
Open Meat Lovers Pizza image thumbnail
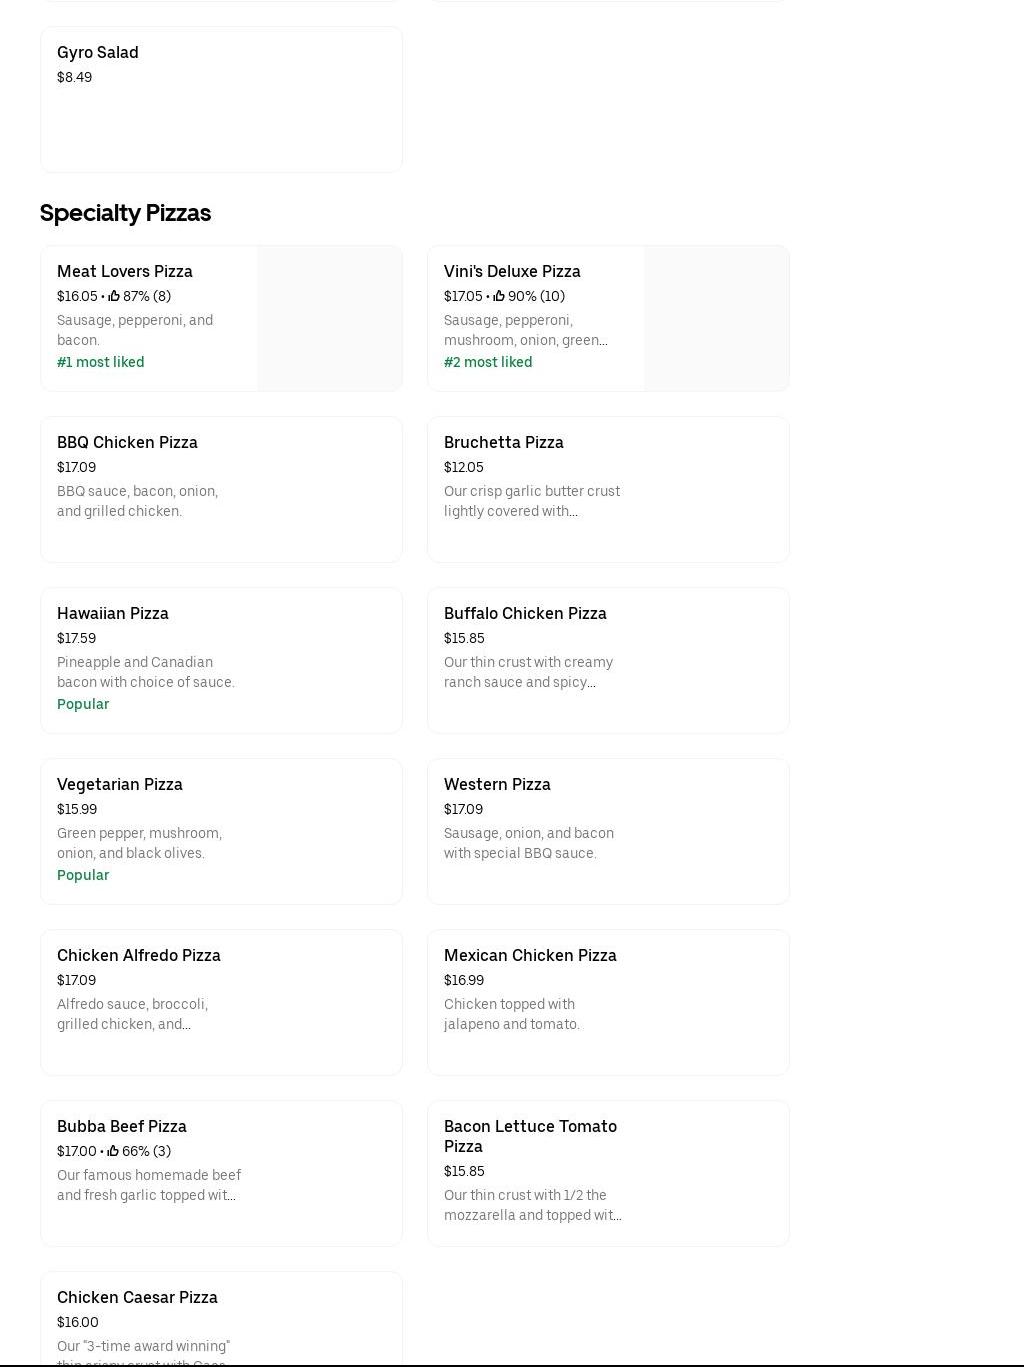pos(329,318)
